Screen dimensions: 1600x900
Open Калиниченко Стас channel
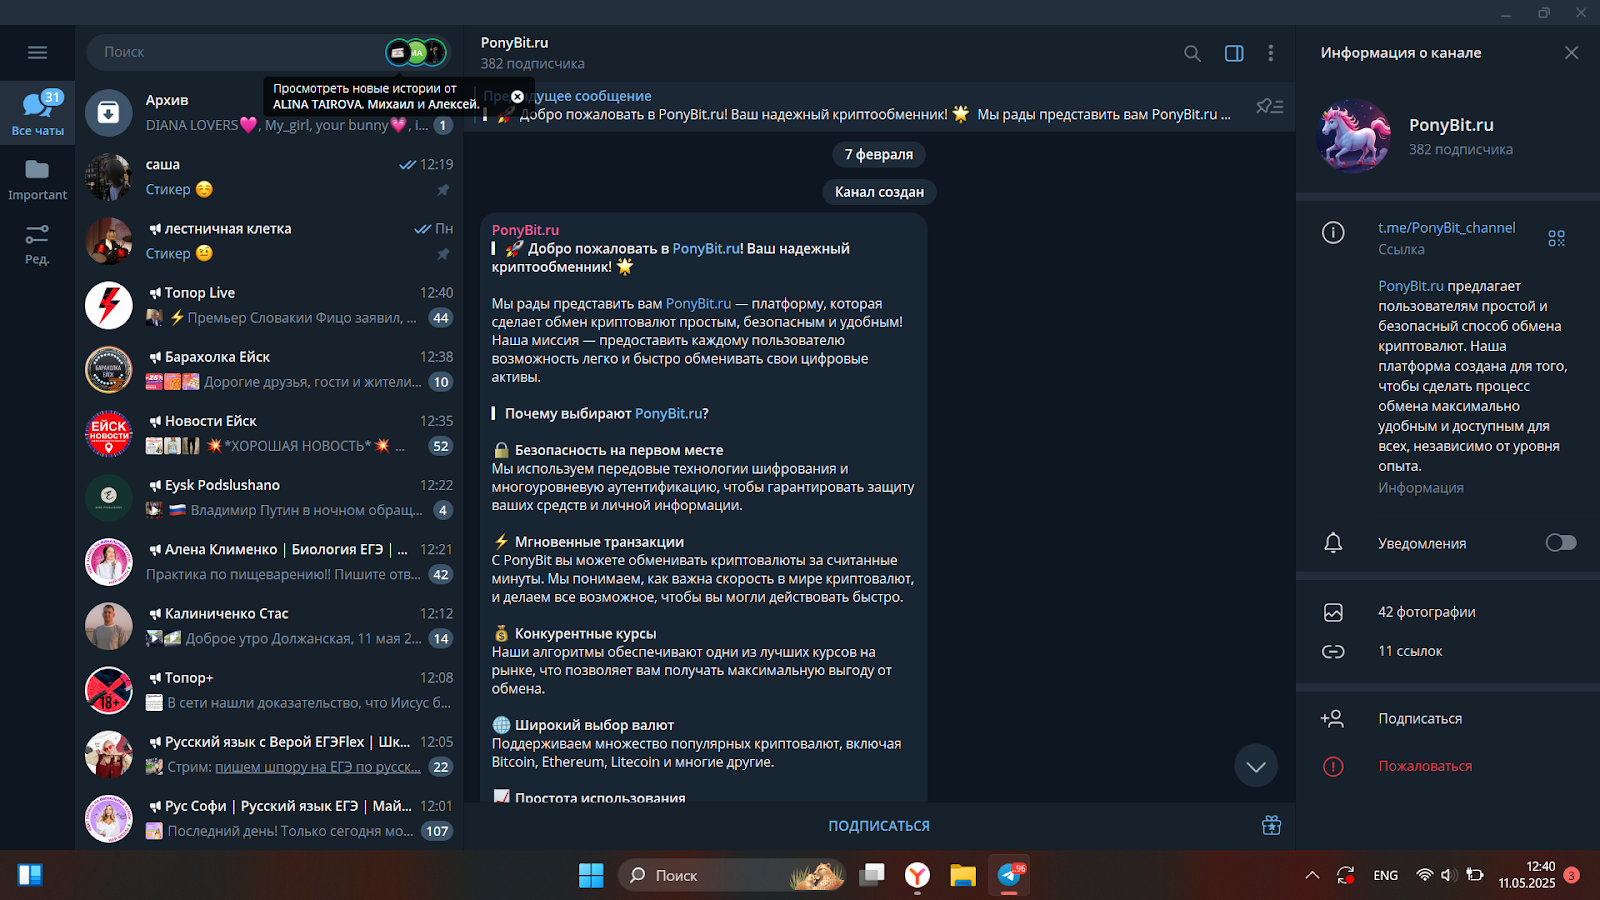270,626
